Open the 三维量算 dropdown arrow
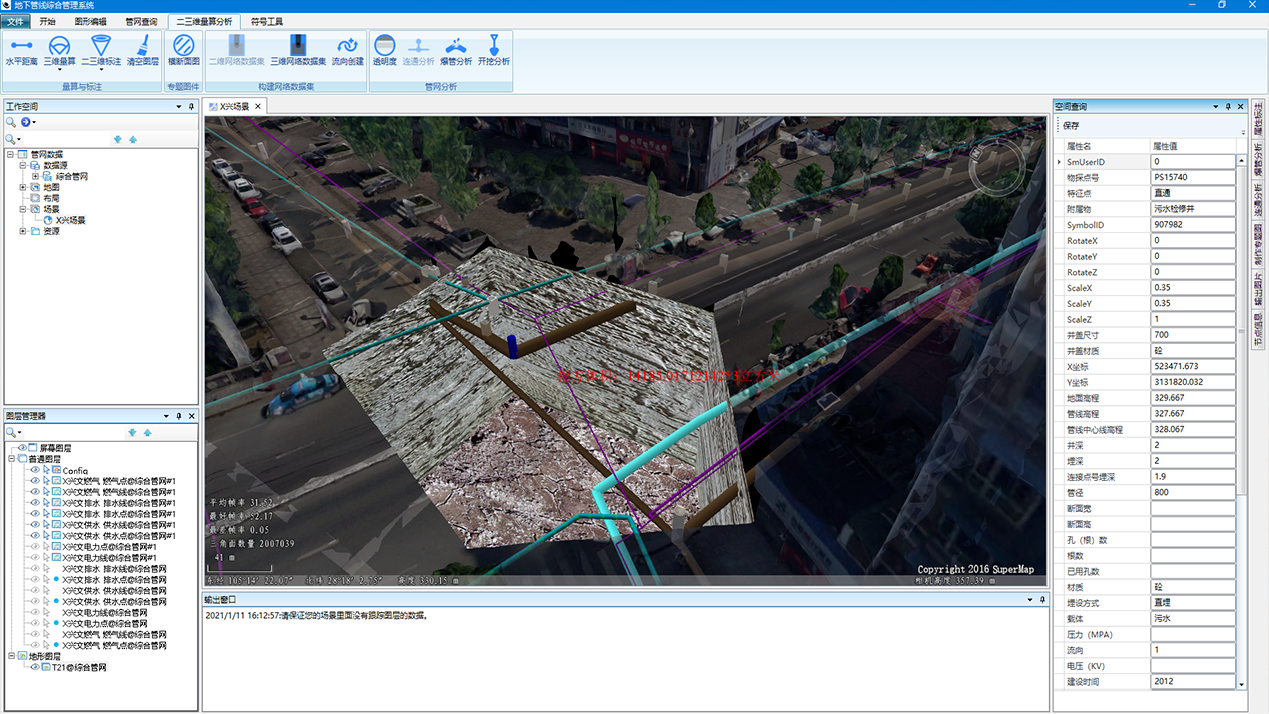 click(60, 72)
